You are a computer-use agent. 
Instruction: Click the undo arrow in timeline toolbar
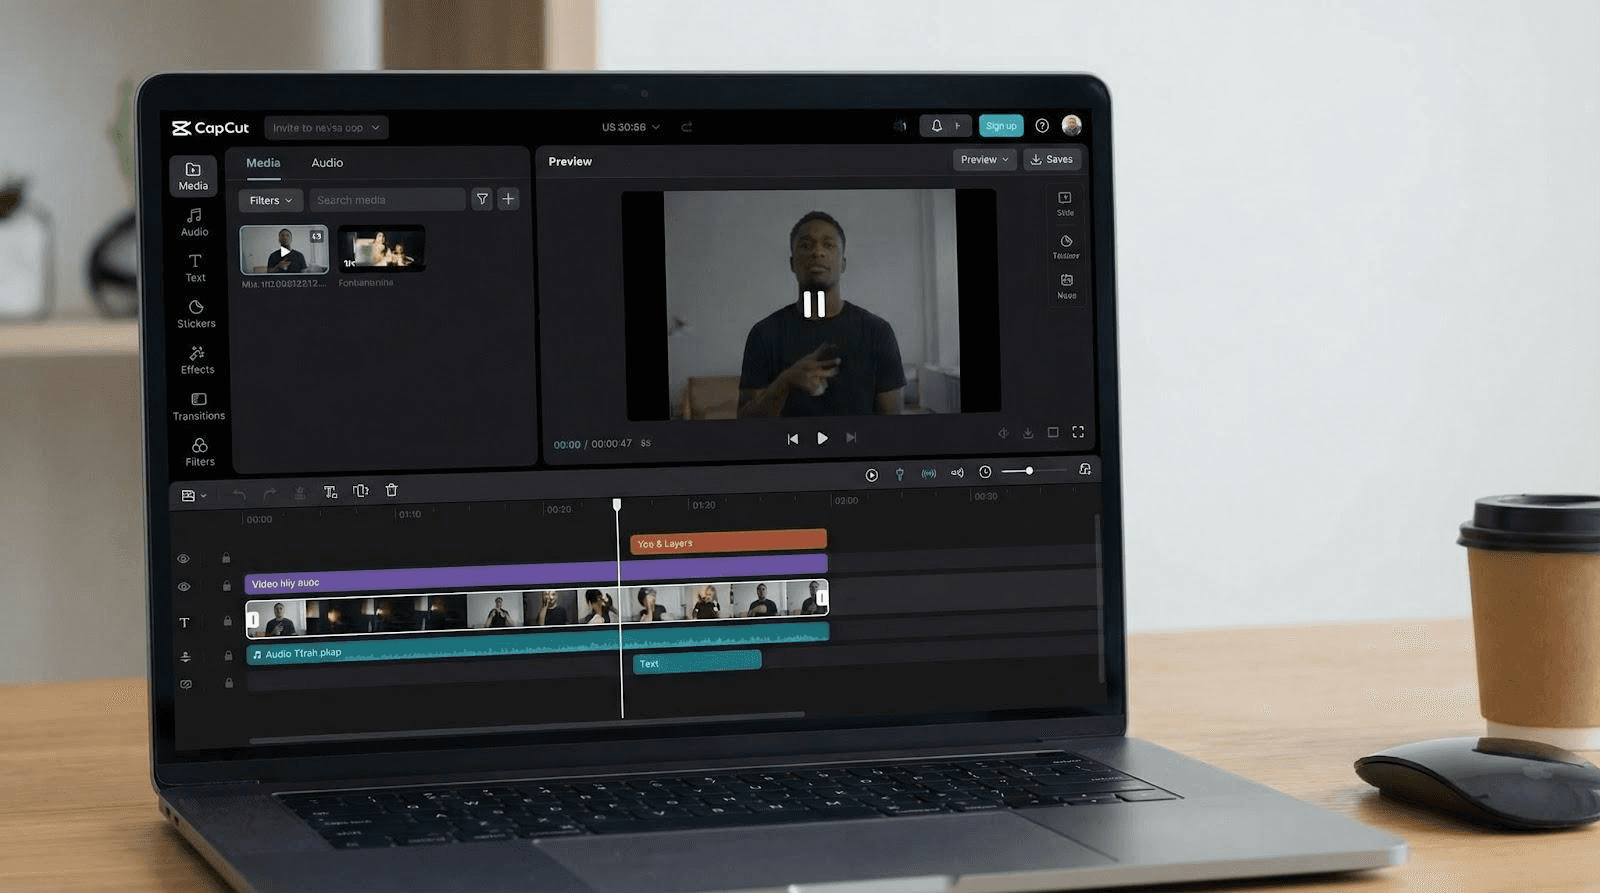[239, 494]
